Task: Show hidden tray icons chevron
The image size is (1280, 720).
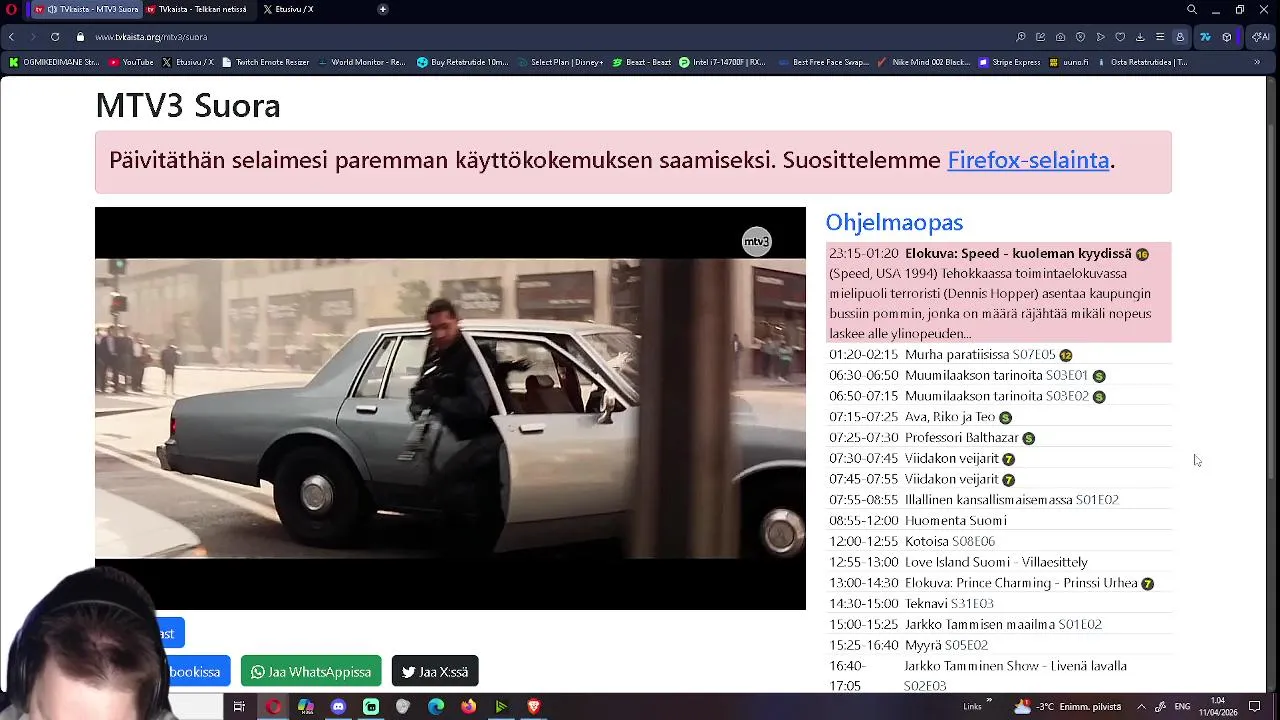Action: click(x=1141, y=707)
